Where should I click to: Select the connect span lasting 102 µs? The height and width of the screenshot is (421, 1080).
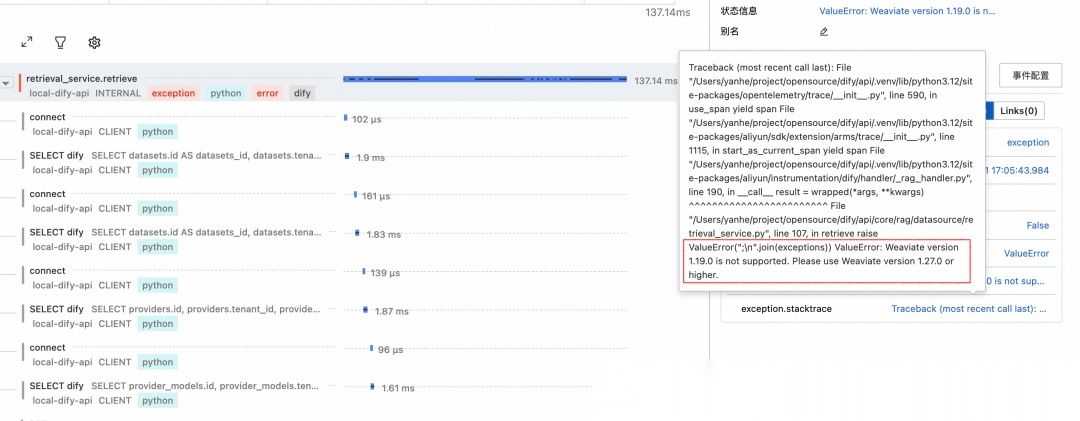[48, 117]
